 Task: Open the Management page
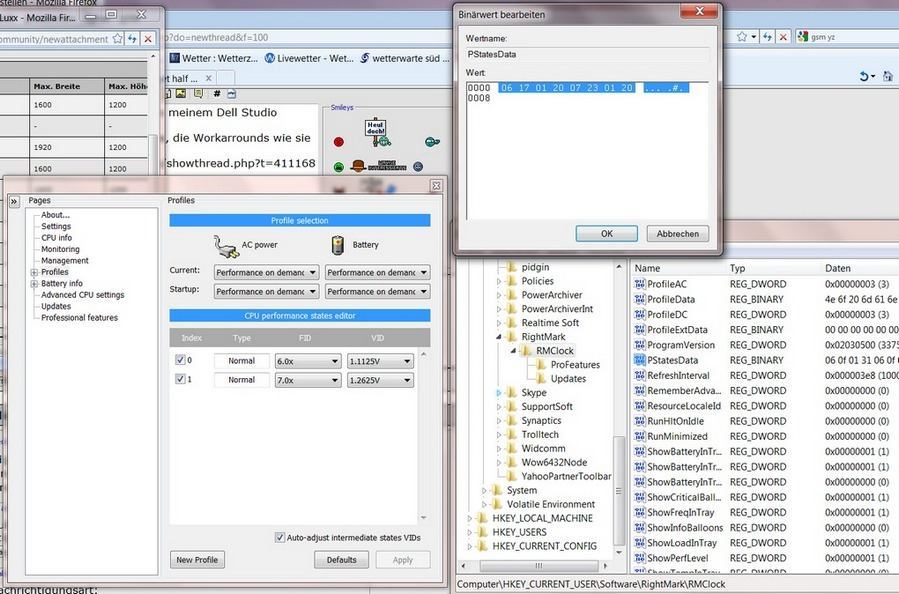point(65,260)
